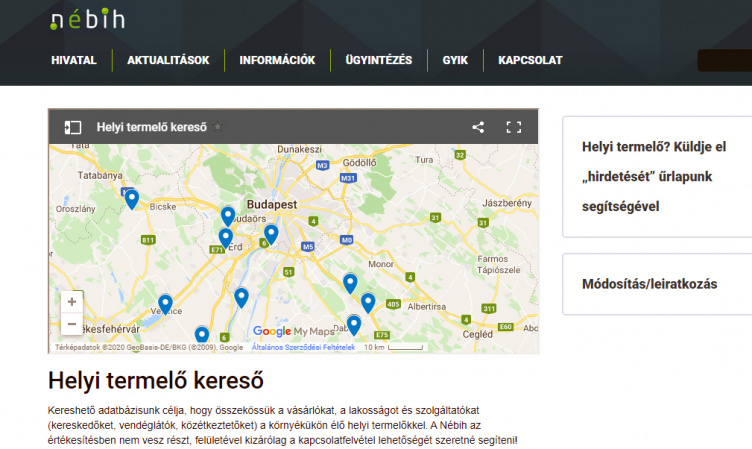Go to the GYIK page
752x449 pixels.
click(455, 60)
